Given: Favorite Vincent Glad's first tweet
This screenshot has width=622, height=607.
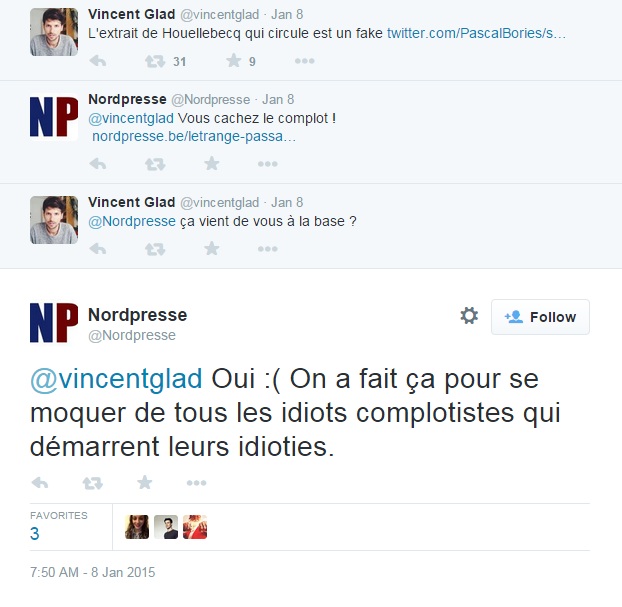Looking at the screenshot, I should click(x=233, y=61).
